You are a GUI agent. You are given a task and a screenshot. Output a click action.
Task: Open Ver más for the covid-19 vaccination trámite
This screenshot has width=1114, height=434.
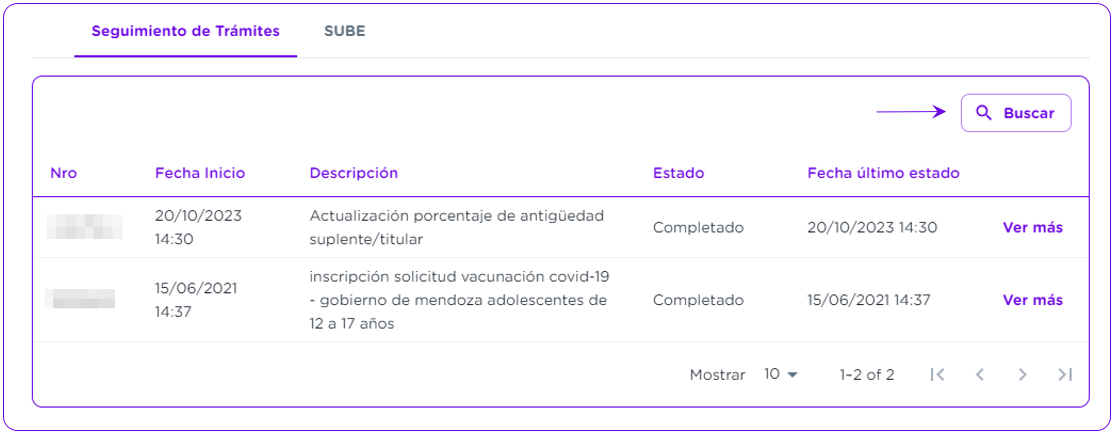pyautogui.click(x=1032, y=300)
